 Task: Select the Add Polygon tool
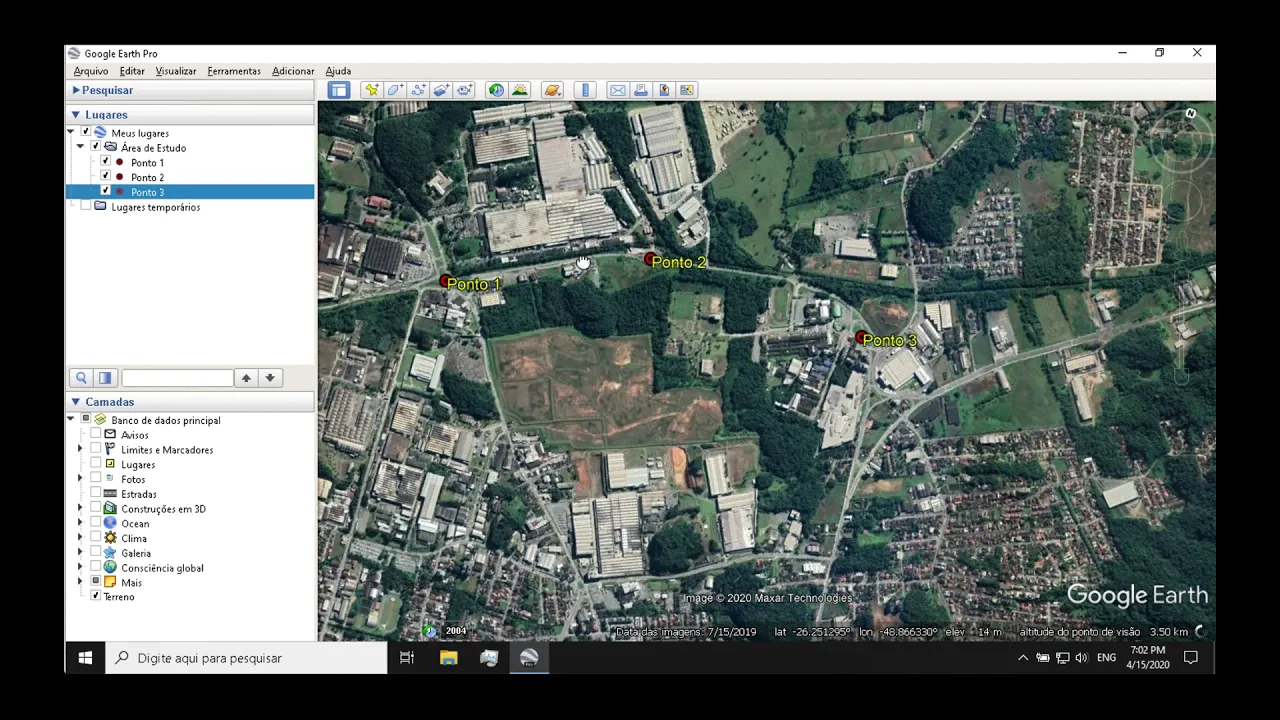[395, 90]
